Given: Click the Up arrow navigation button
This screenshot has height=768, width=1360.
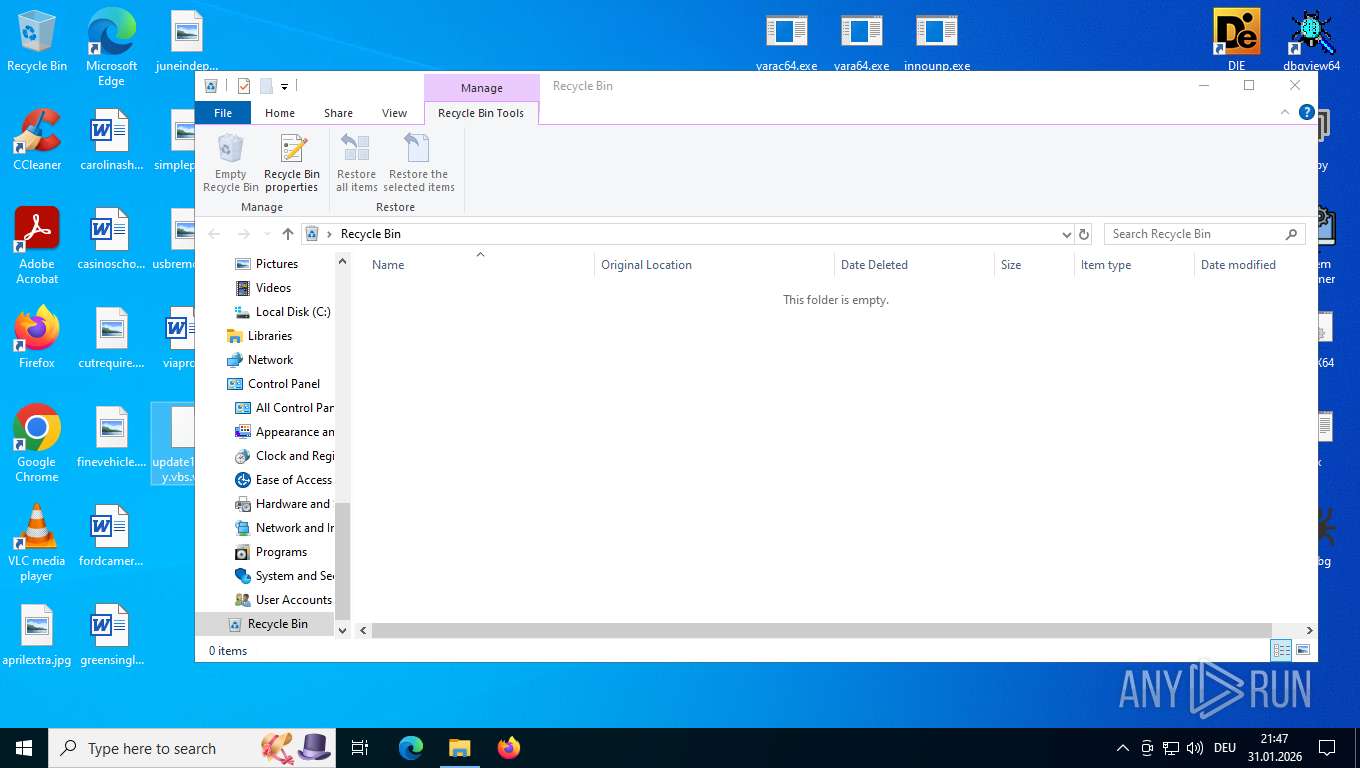Looking at the screenshot, I should [x=288, y=234].
